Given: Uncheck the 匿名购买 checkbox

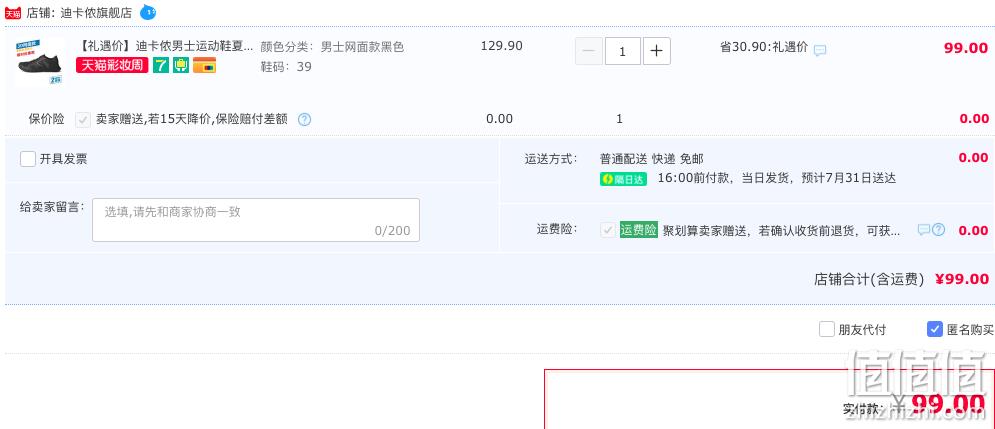Looking at the screenshot, I should [x=934, y=329].
